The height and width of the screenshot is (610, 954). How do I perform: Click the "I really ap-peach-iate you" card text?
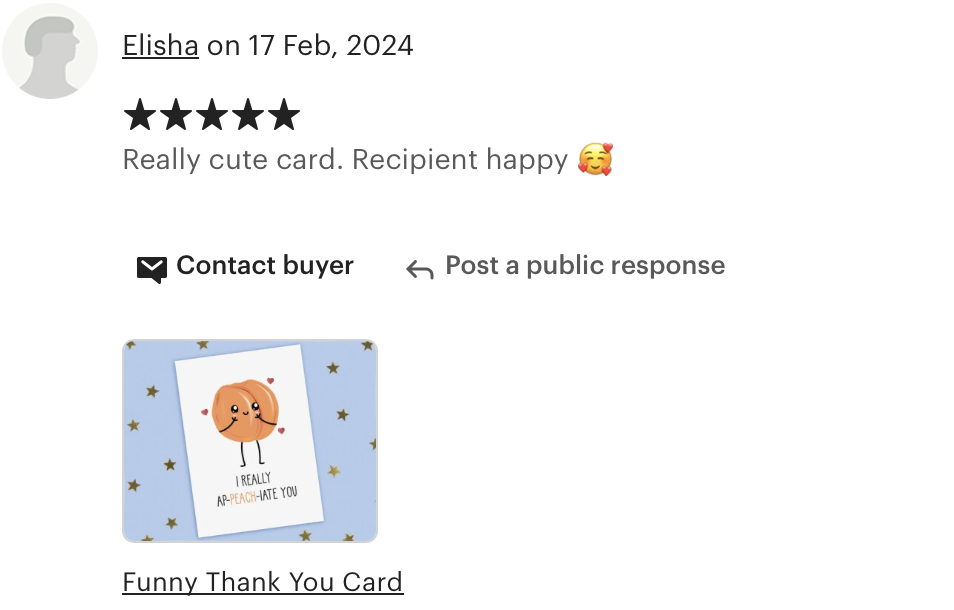tap(256, 490)
